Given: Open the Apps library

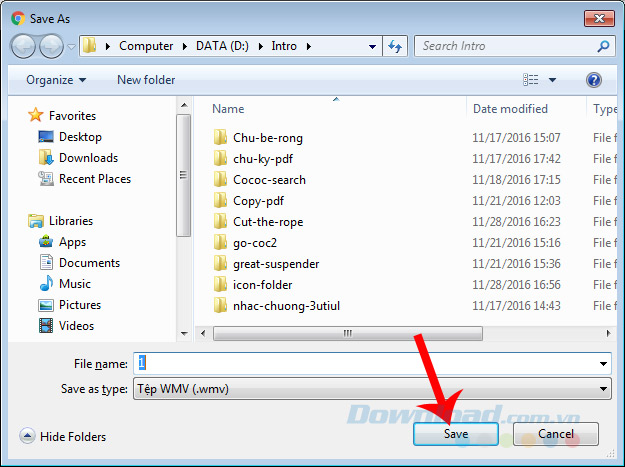Looking at the screenshot, I should click(x=72, y=242).
